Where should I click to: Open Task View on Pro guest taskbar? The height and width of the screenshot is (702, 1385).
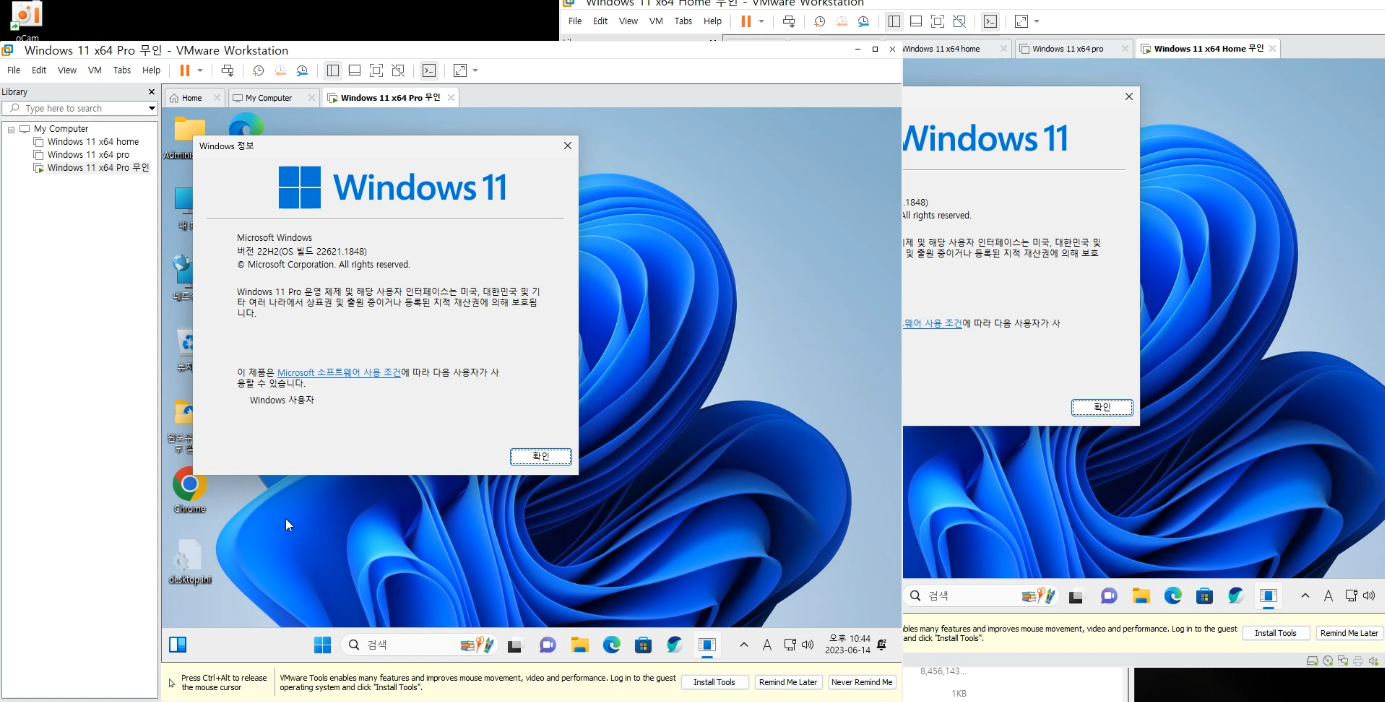coord(515,645)
